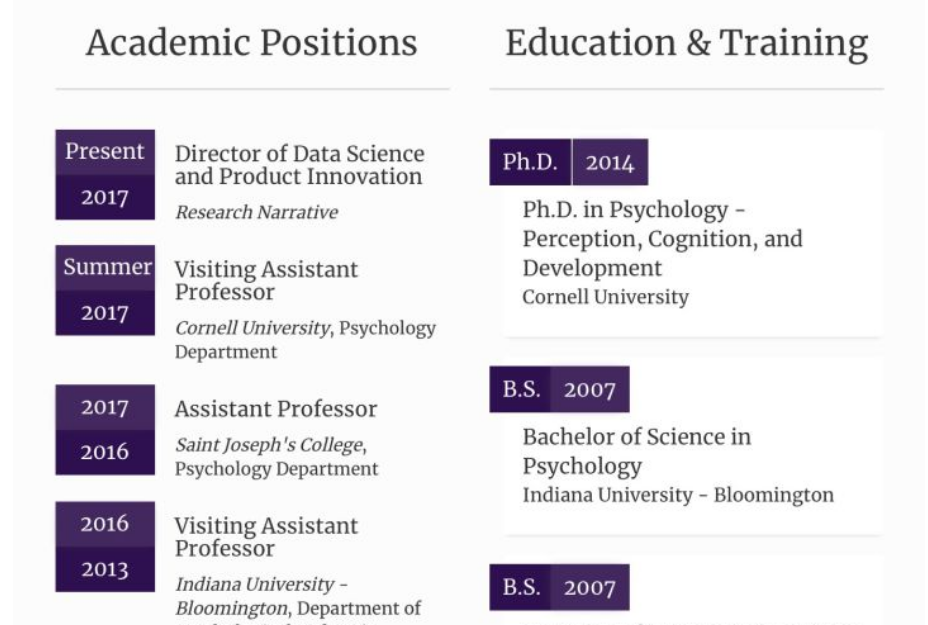Viewport: 928px width, 625px height.
Task: Click Visiting Assistant Professor title beside Summer badge
Action: click(x=266, y=281)
